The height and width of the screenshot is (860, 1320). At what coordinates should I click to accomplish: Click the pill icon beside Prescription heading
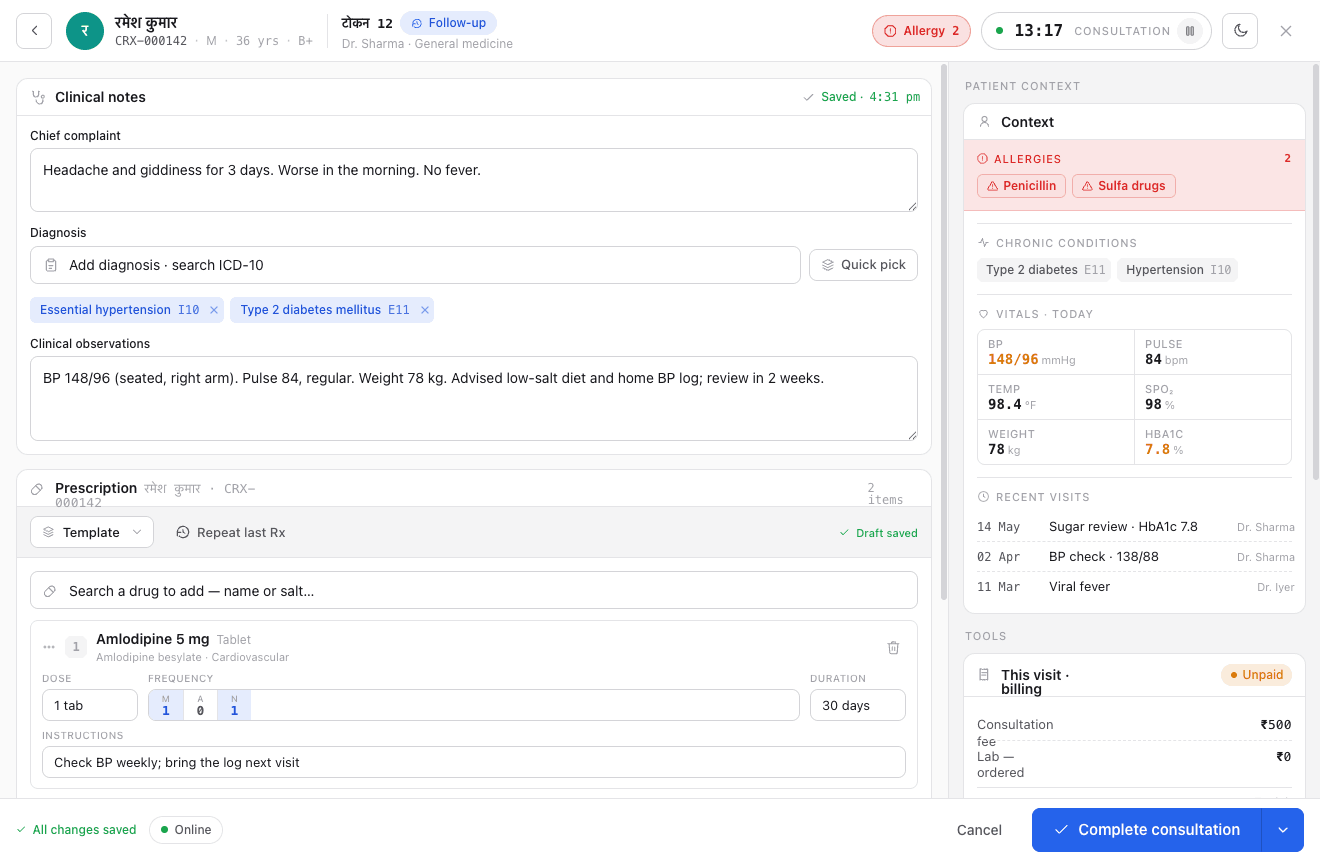[x=37, y=489]
